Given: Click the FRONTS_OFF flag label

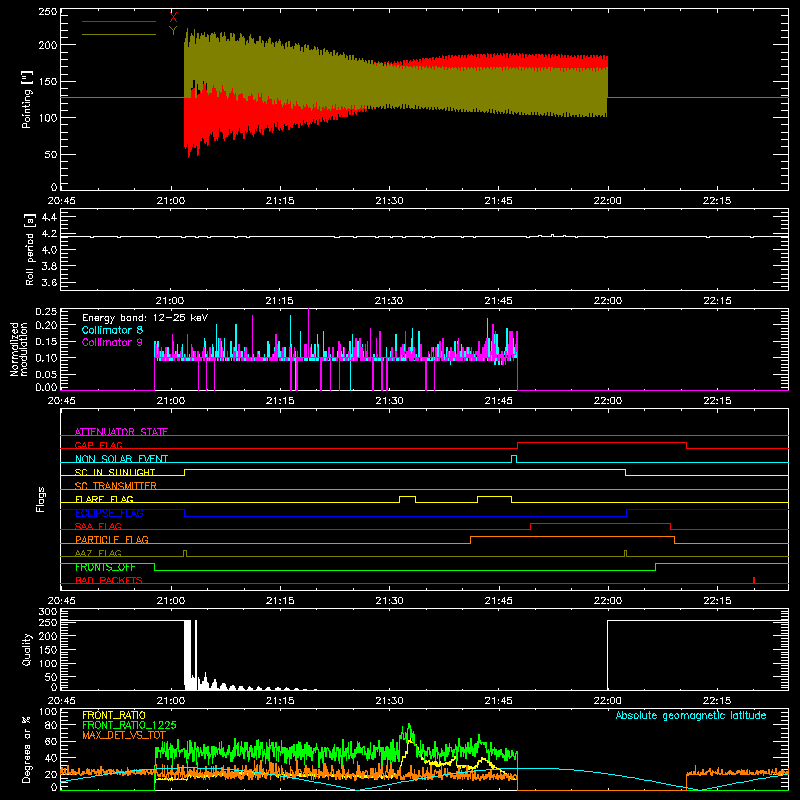Looking at the screenshot, I should coord(105,567).
